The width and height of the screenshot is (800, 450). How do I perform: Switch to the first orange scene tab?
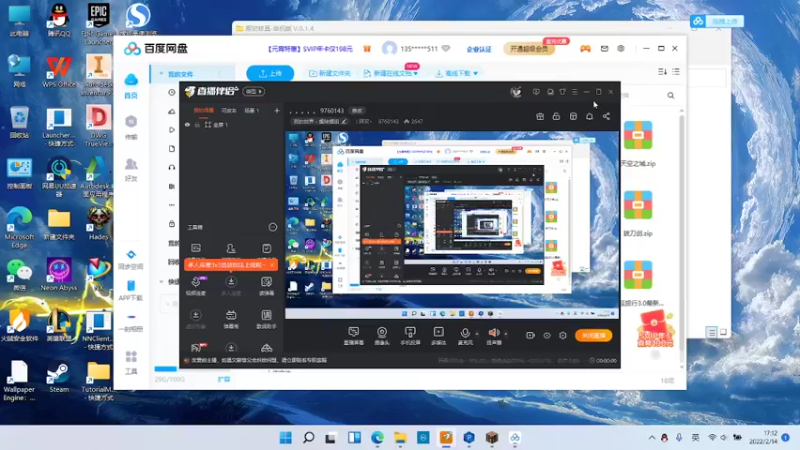click(204, 111)
